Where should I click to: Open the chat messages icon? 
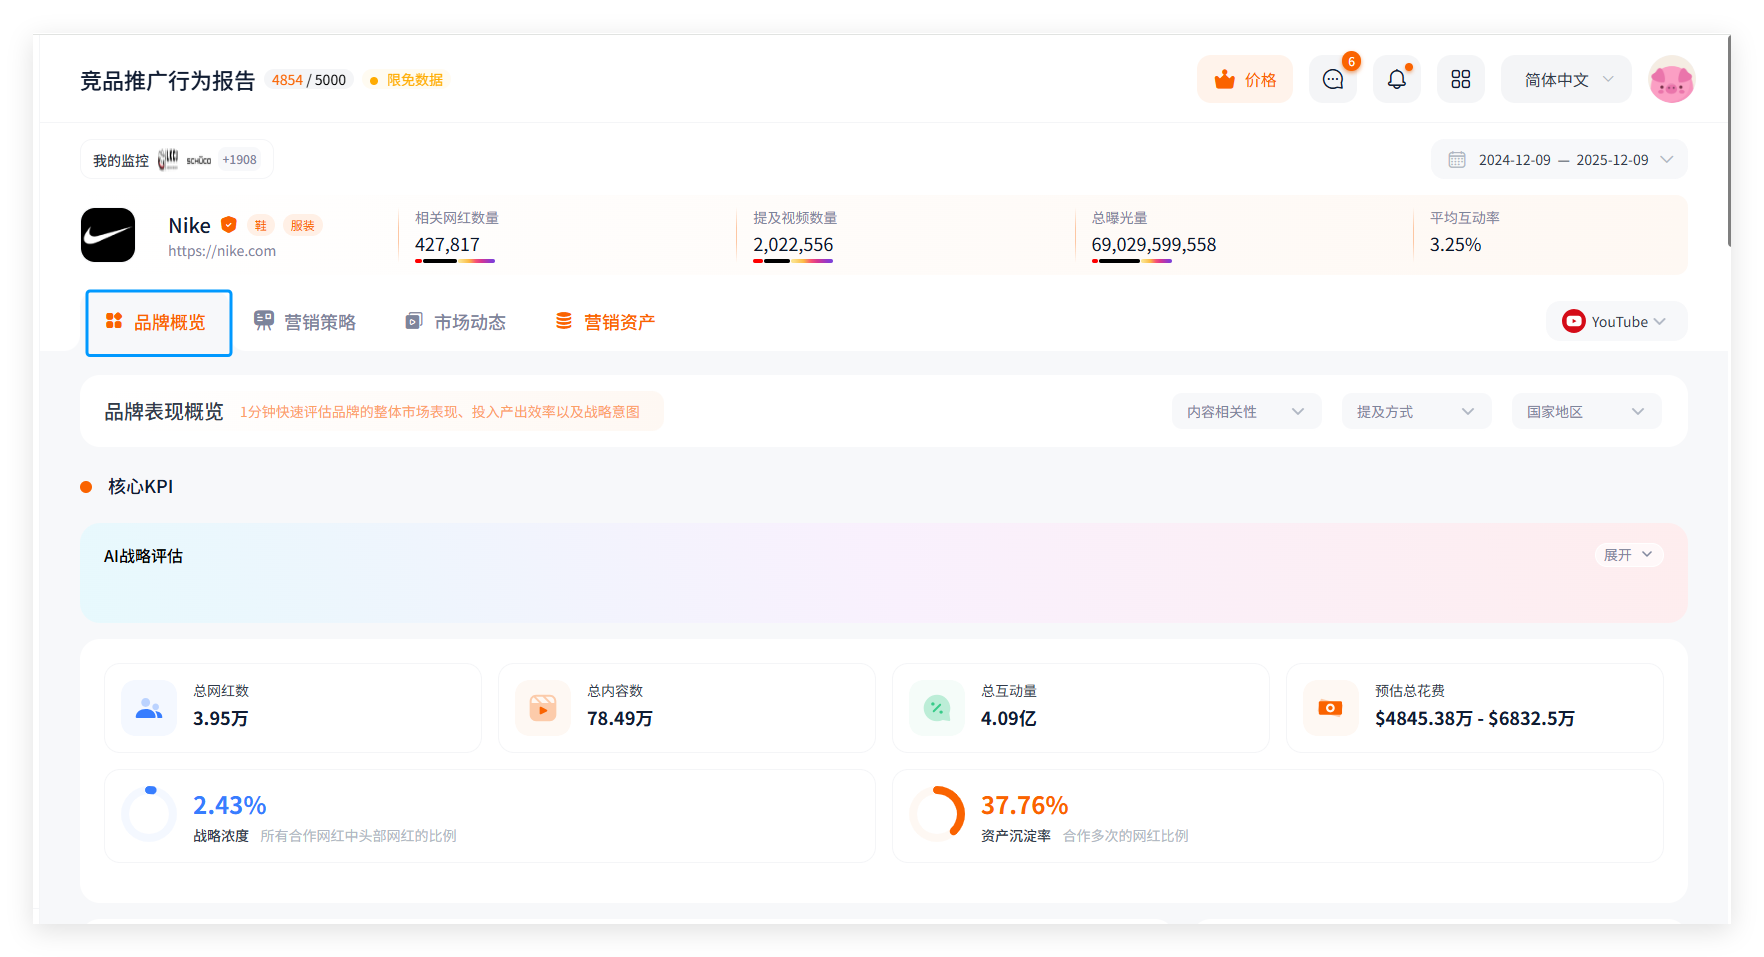pos(1332,80)
